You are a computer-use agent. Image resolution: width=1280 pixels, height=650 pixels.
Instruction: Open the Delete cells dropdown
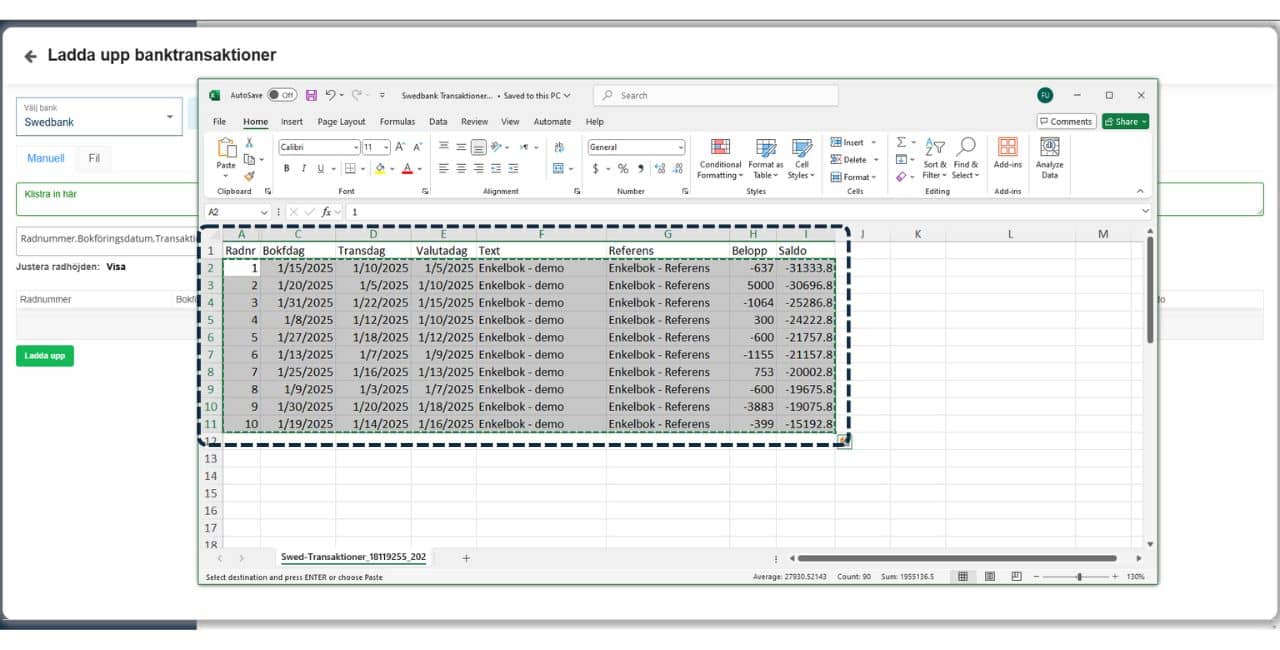click(853, 159)
